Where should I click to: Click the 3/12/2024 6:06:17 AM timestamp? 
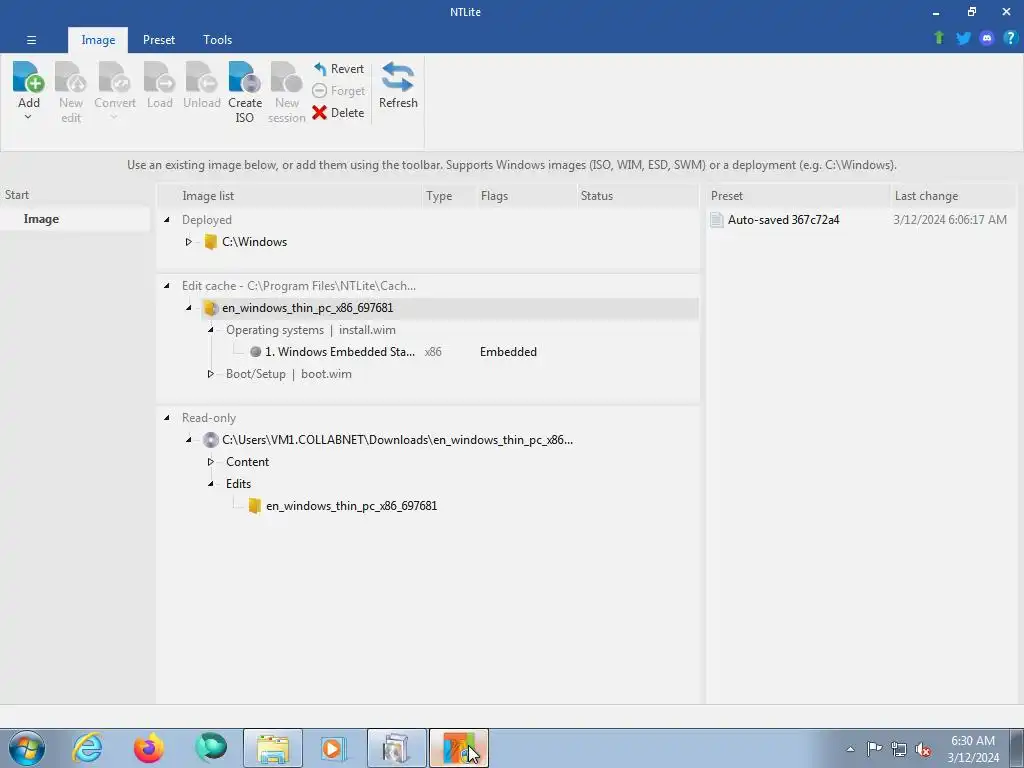point(950,220)
